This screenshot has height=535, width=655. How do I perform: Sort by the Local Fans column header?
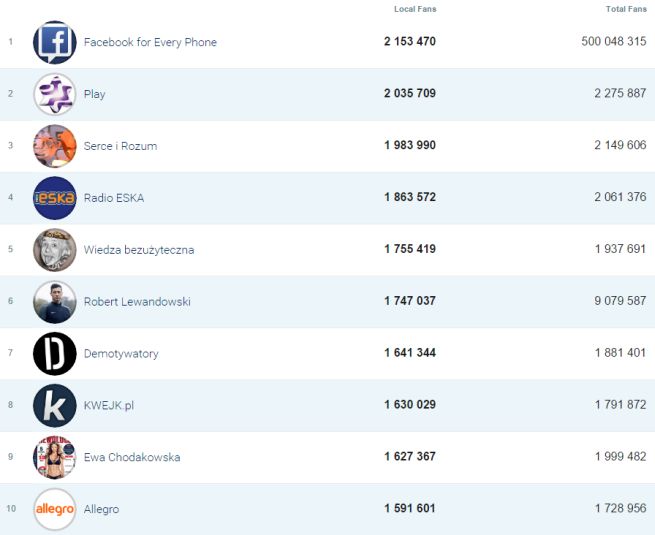(x=415, y=9)
